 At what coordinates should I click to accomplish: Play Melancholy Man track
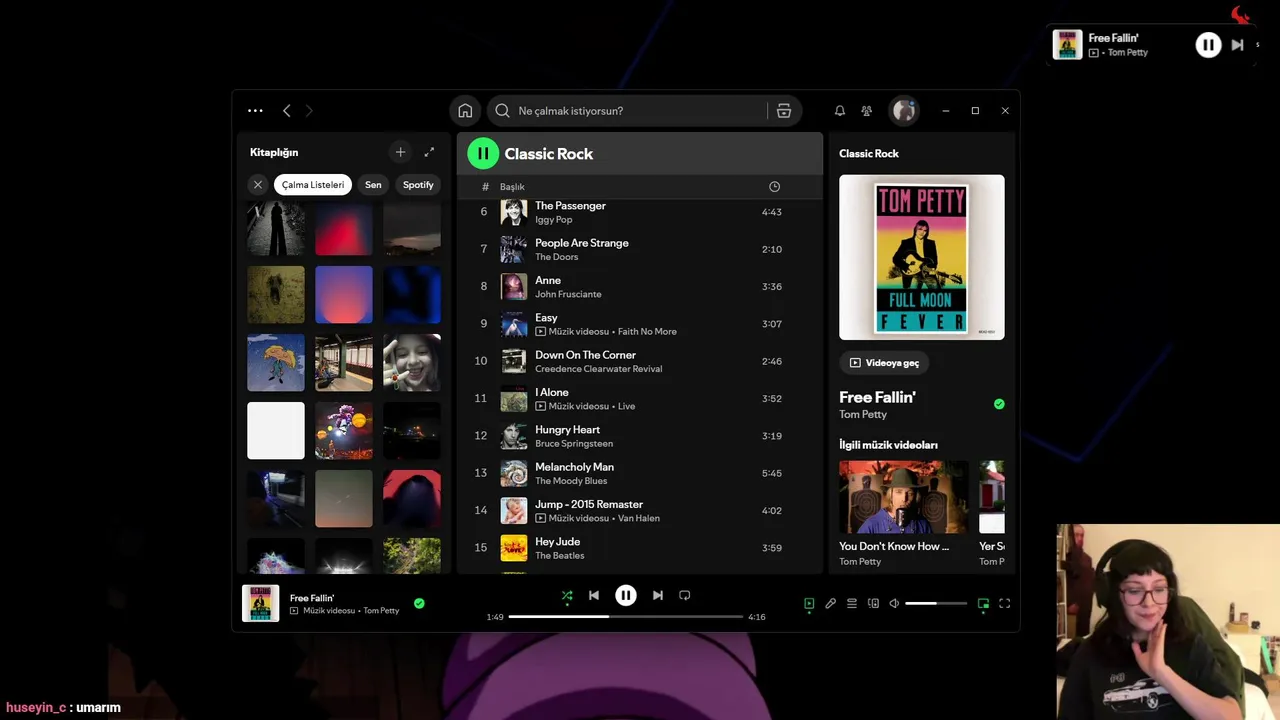[x=640, y=473]
